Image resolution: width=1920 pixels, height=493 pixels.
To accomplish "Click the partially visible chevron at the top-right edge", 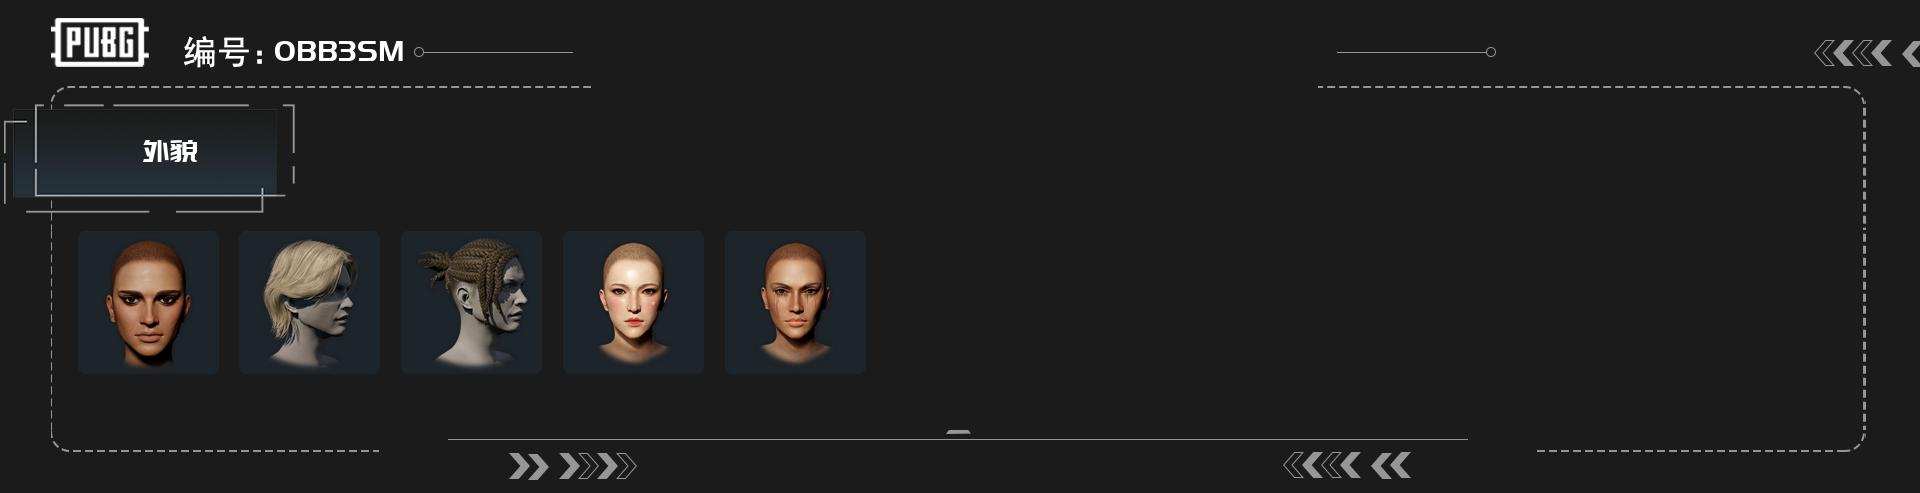I will (x=1910, y=53).
